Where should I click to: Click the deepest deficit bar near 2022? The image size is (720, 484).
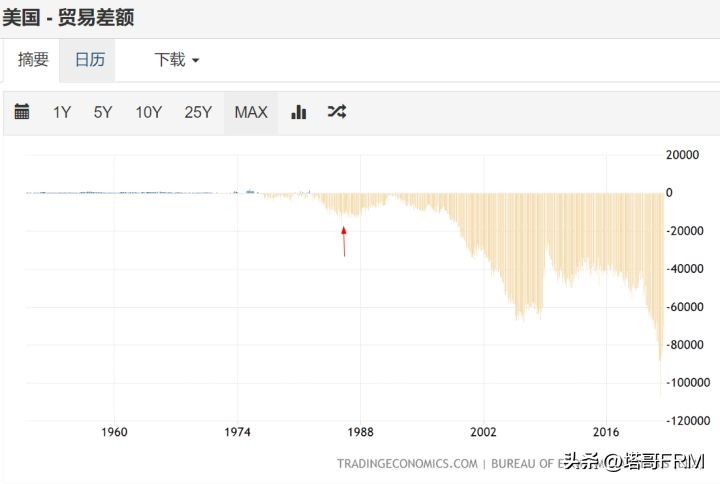pos(661,294)
